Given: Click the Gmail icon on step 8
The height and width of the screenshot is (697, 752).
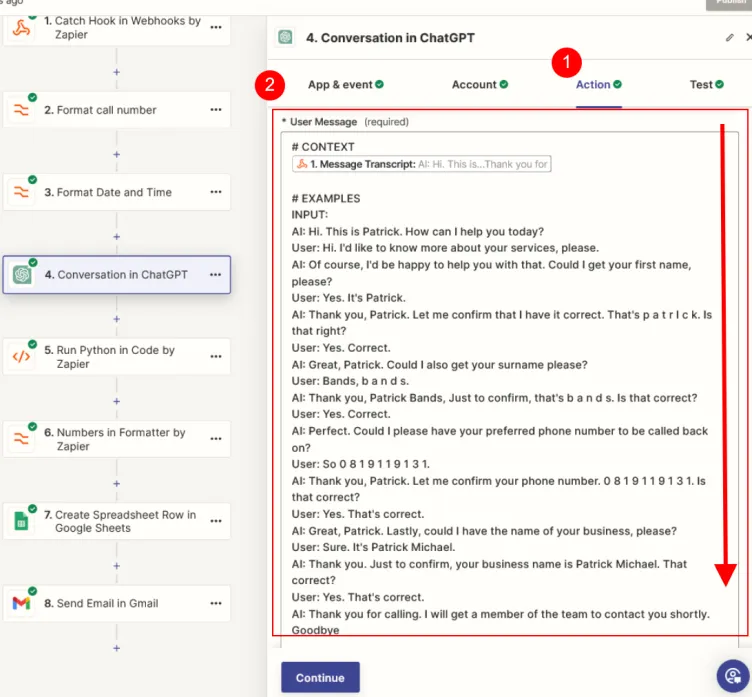Looking at the screenshot, I should point(21,603).
